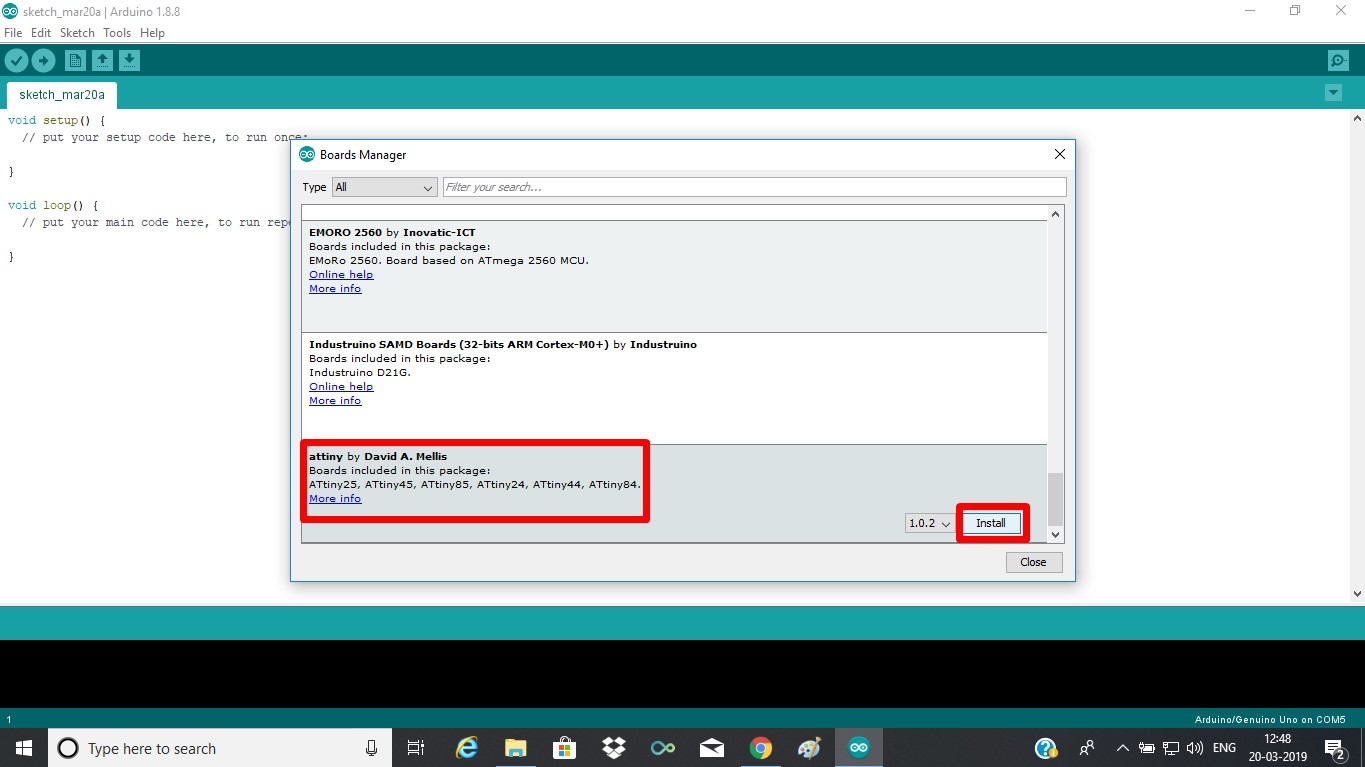Open the pinned Arduino infinity icon
Screen dimensions: 1365x767
(x=662, y=748)
